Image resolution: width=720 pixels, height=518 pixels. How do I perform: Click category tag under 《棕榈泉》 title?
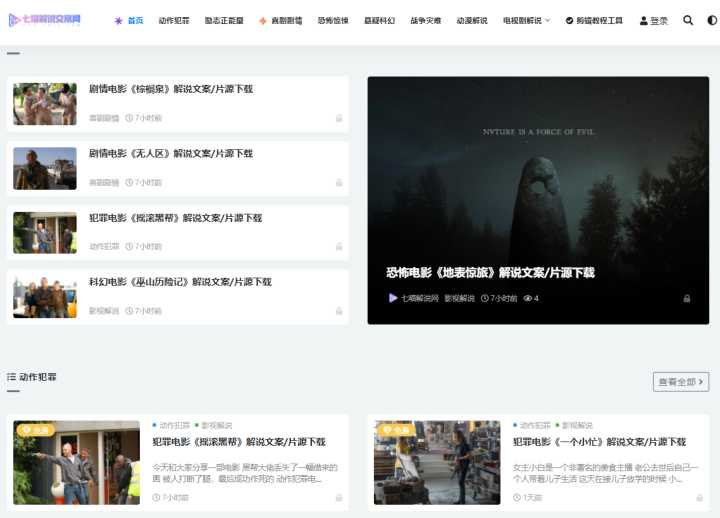[x=104, y=118]
